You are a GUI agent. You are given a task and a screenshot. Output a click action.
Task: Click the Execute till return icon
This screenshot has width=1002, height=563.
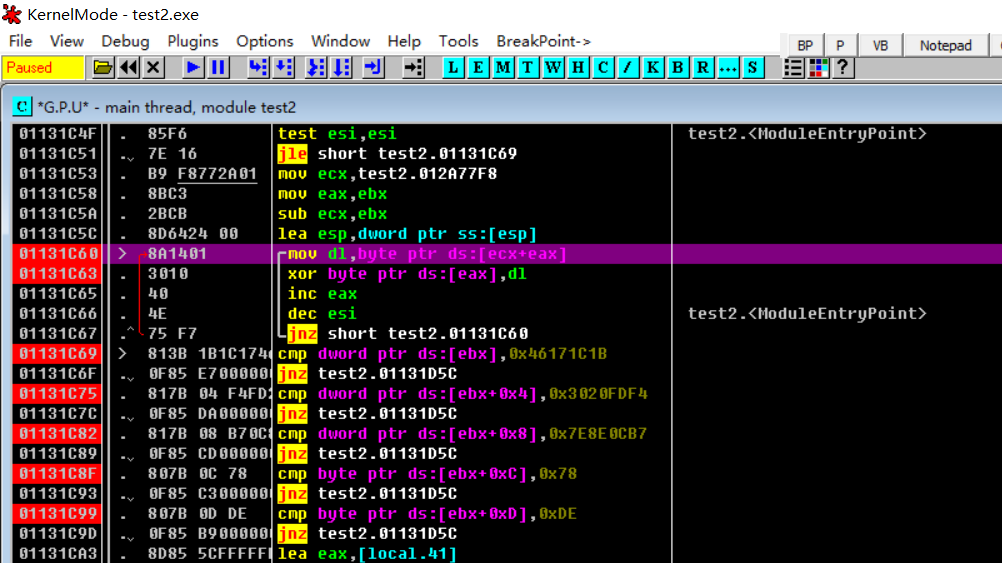coord(373,68)
